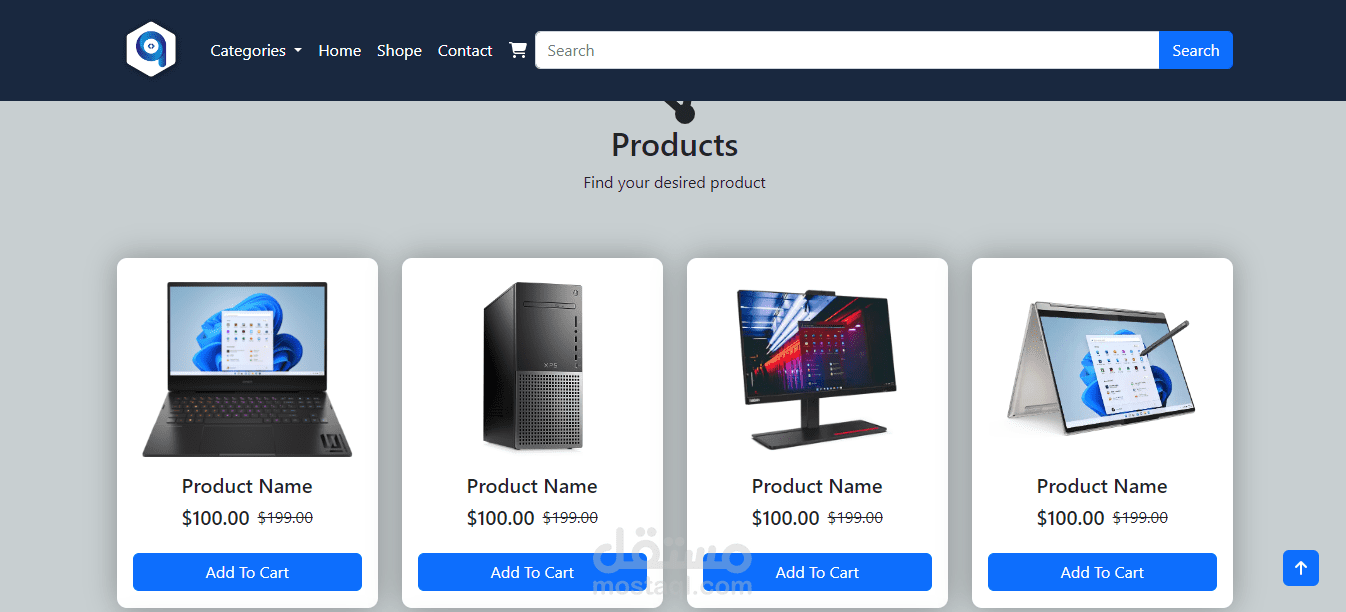Add the convertible laptop to cart

click(x=1102, y=572)
